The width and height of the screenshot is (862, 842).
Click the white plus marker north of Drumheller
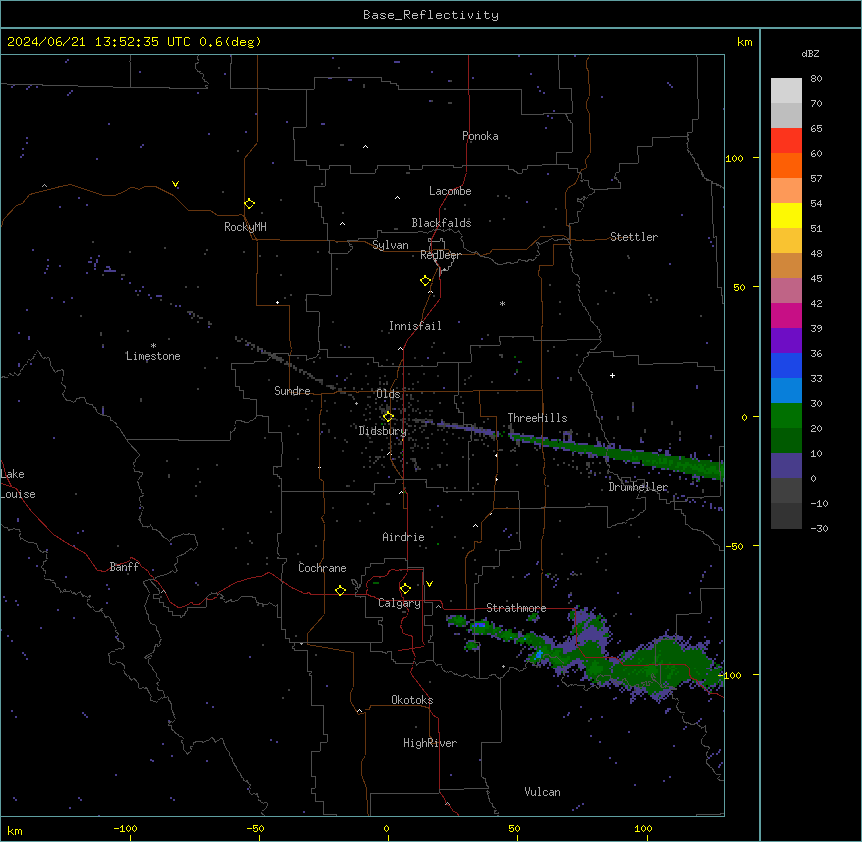pos(612,375)
